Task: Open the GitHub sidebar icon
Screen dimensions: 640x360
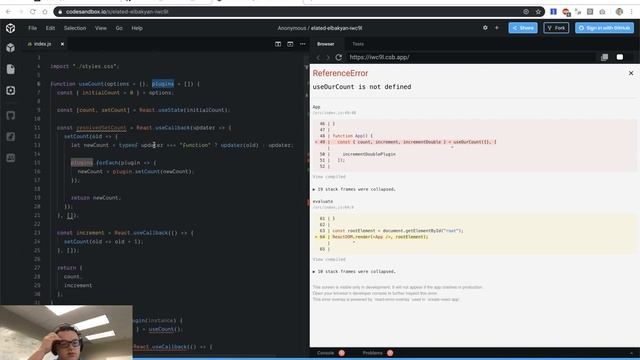Action: point(11,116)
